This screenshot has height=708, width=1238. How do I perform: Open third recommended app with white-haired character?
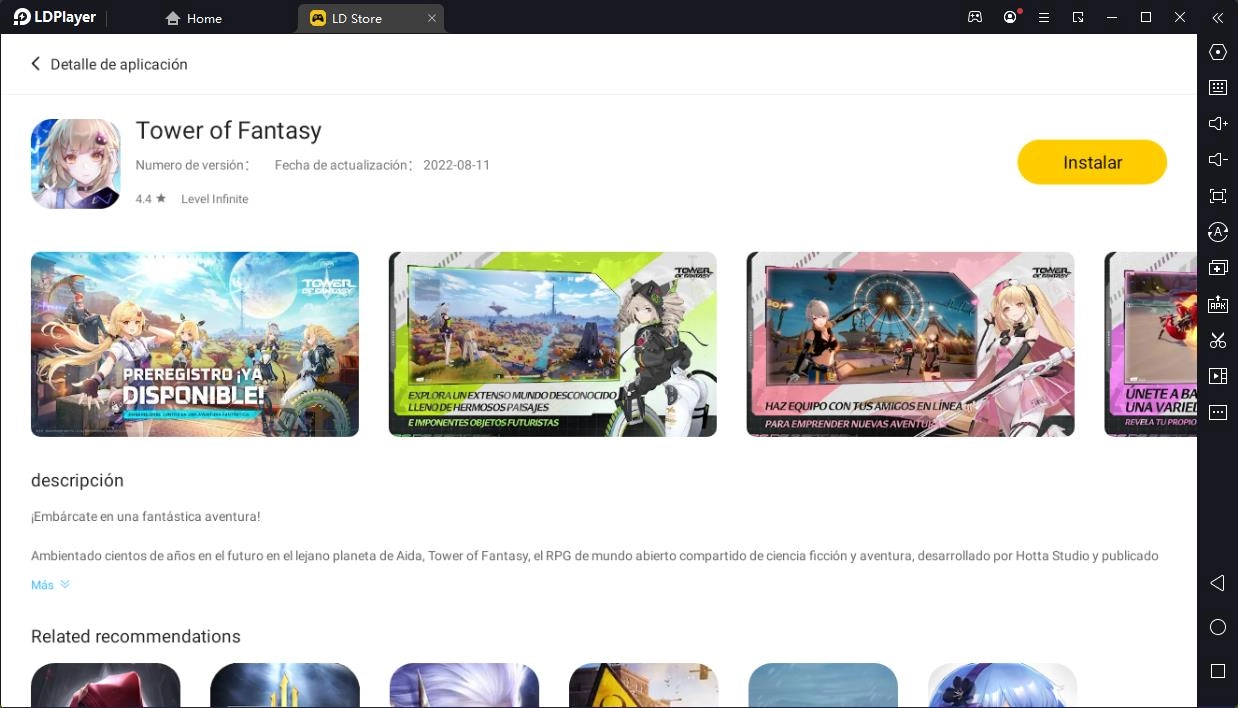pos(464,686)
